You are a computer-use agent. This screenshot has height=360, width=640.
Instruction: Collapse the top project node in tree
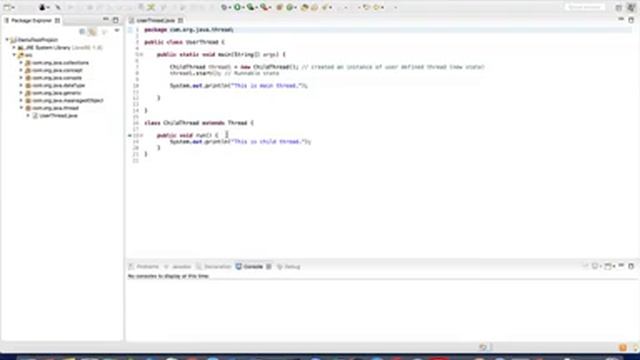(x=7, y=40)
